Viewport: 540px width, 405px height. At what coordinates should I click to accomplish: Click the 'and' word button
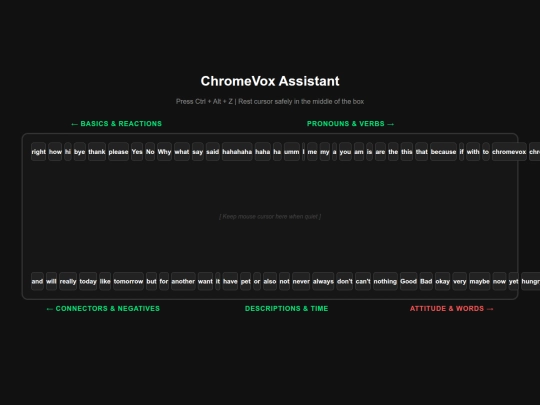pos(37,281)
